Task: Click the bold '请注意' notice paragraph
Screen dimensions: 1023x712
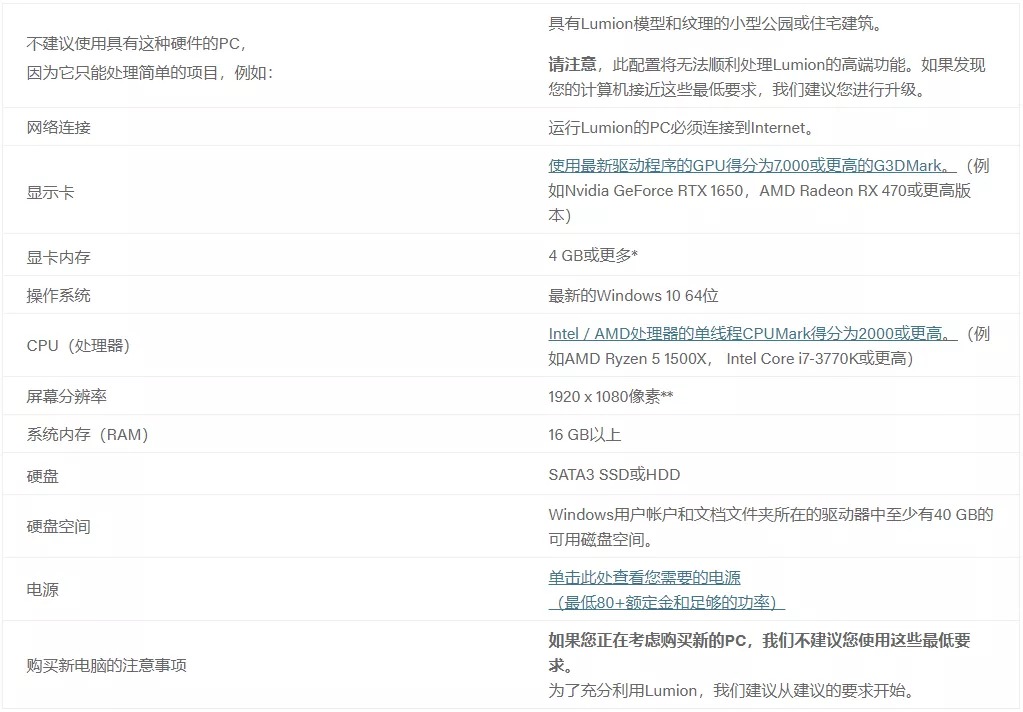Action: point(767,77)
